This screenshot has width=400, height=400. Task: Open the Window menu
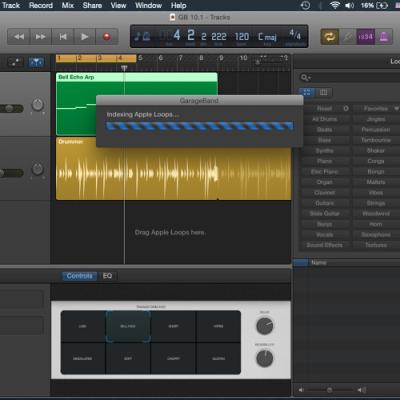point(148,5)
